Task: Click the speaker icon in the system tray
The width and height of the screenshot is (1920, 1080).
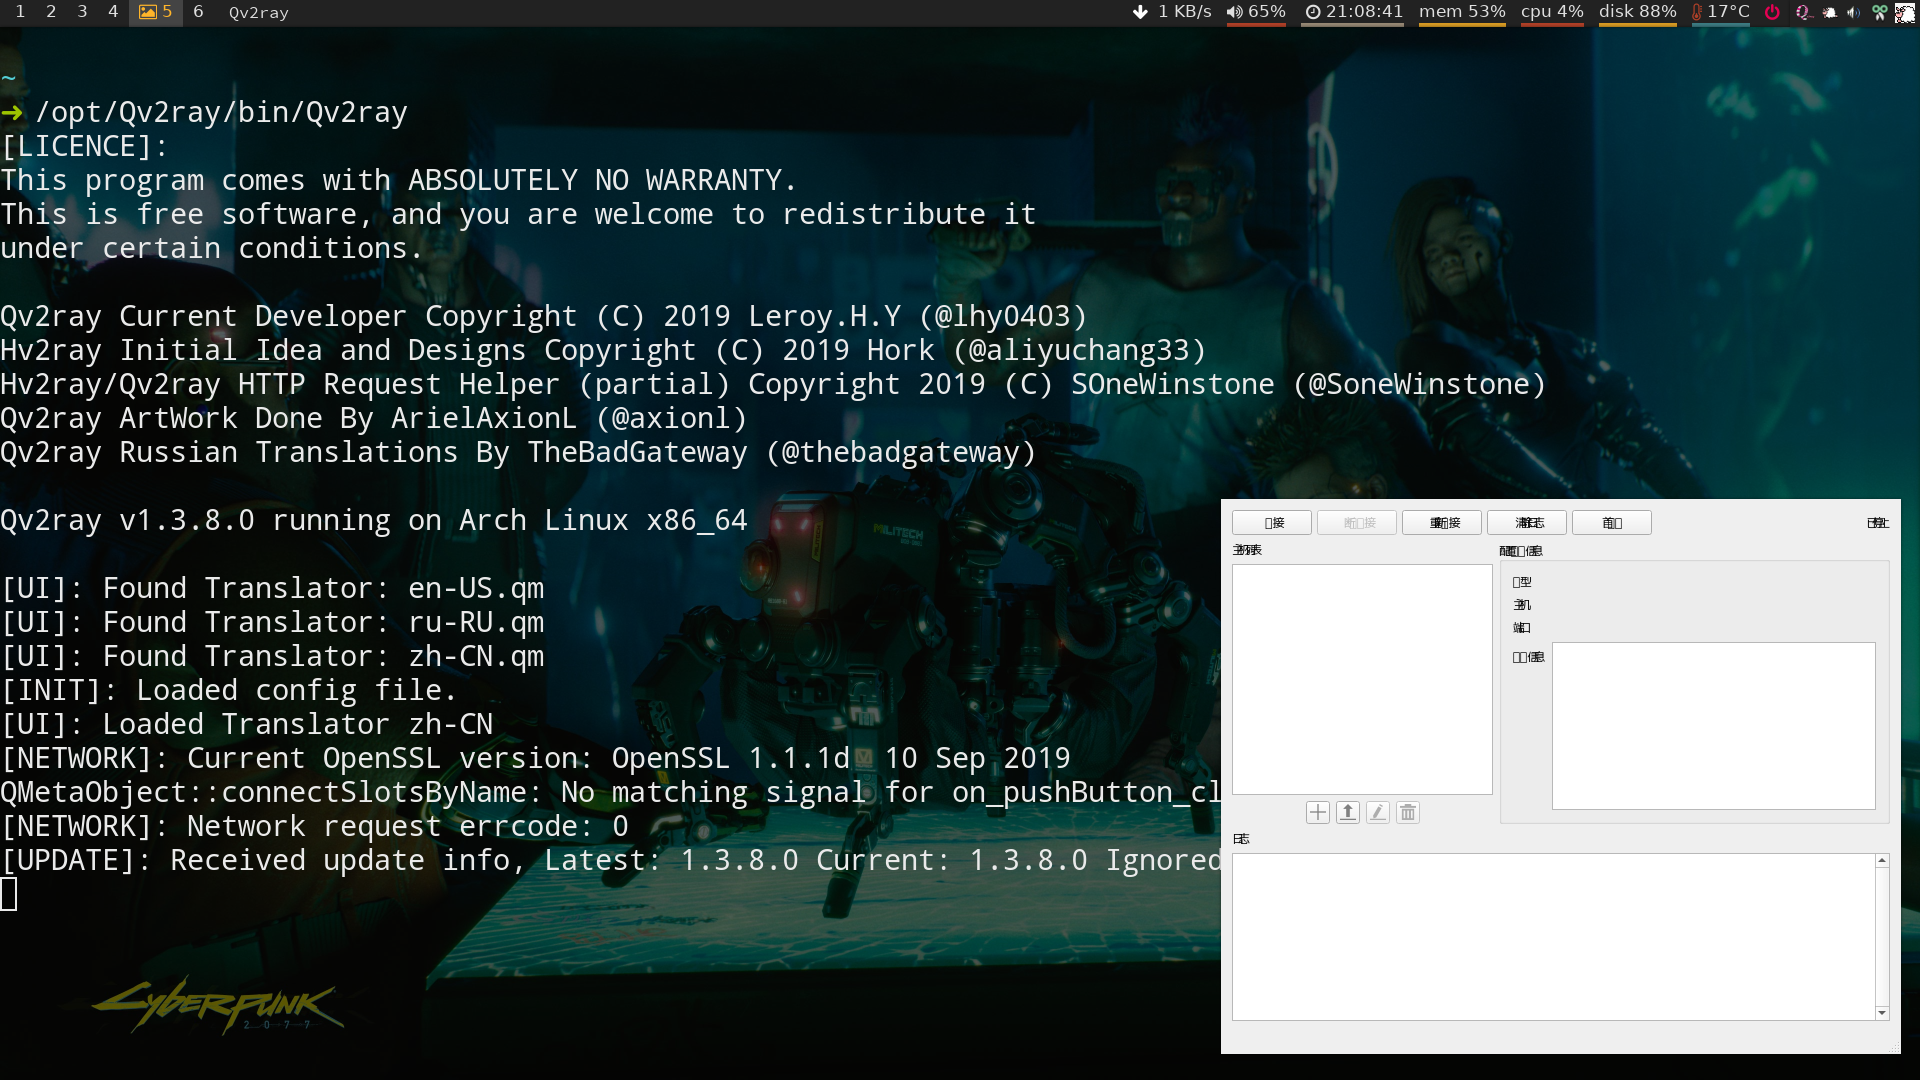Action: tap(1855, 13)
